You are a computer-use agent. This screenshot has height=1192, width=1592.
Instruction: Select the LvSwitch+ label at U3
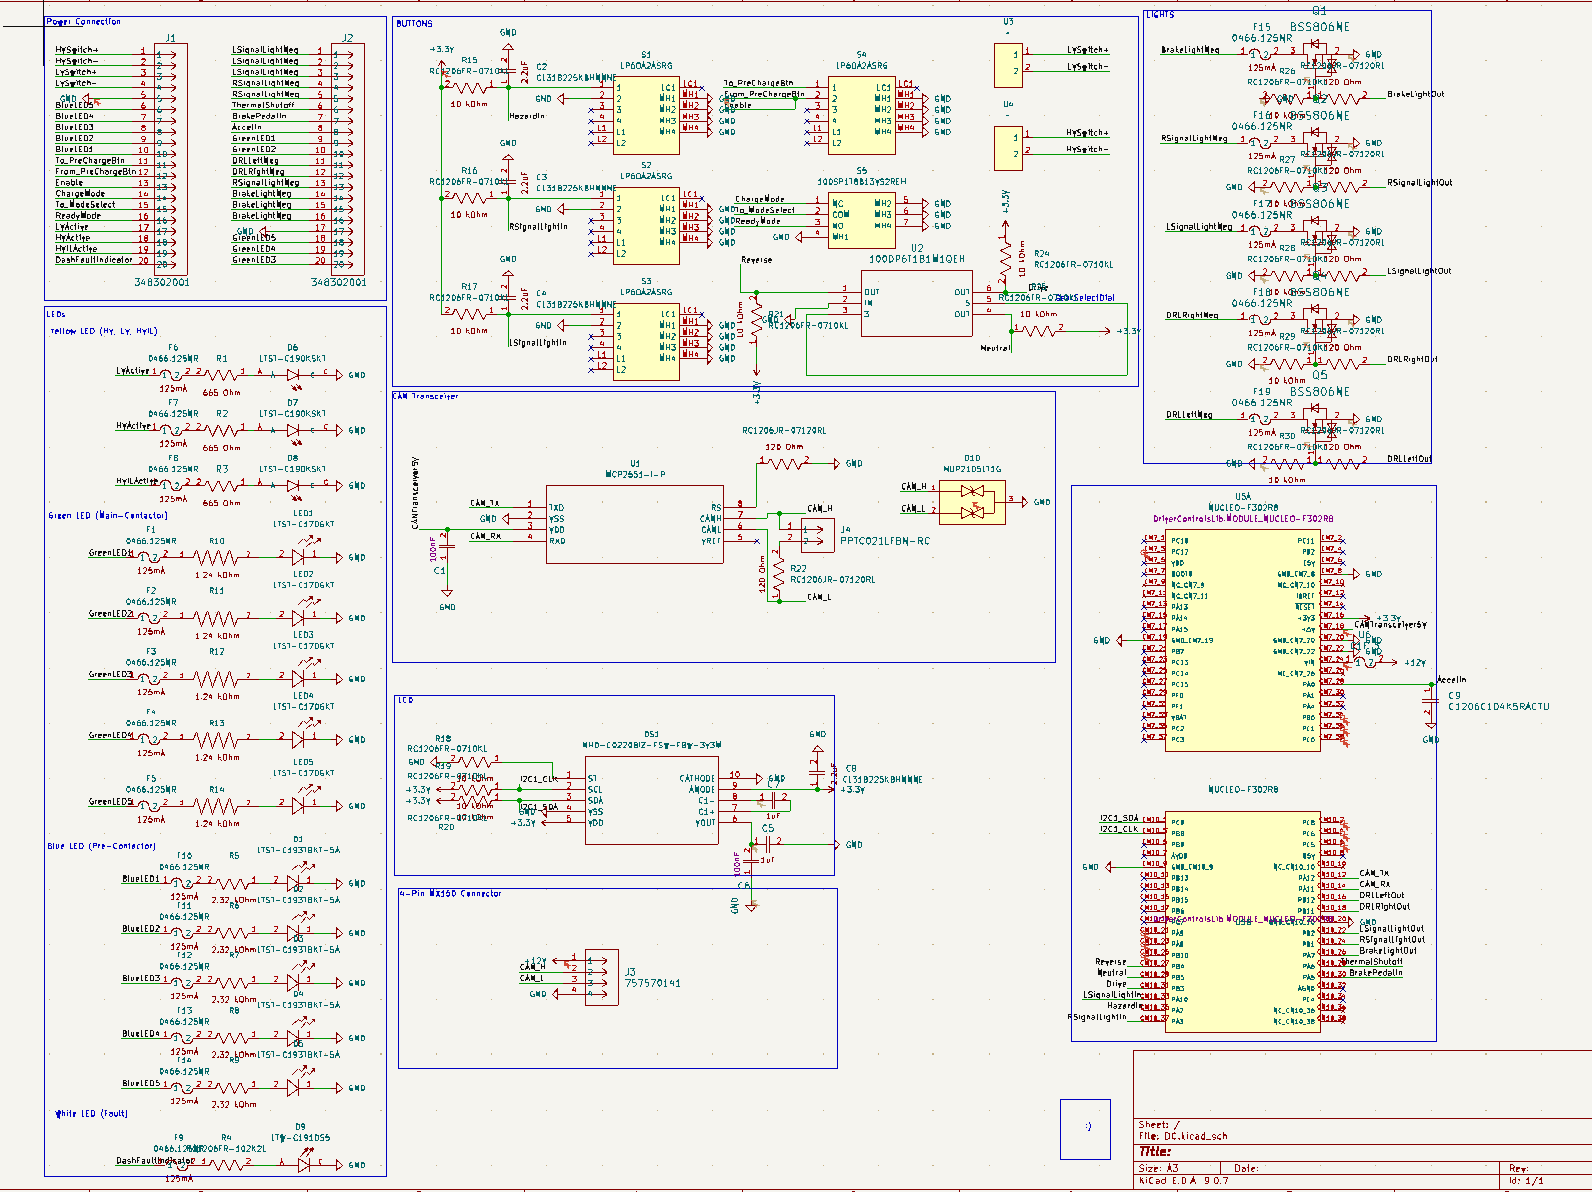pyautogui.click(x=1087, y=49)
